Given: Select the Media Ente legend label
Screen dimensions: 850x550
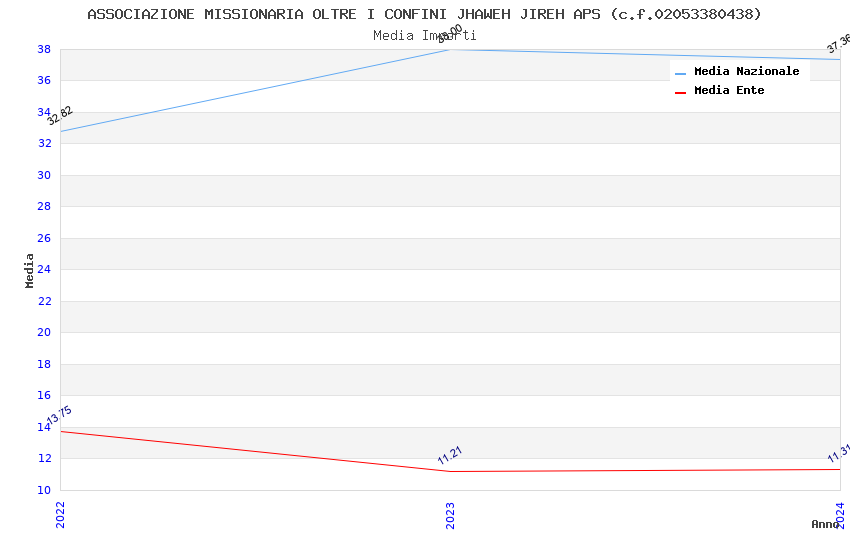Looking at the screenshot, I should click(729, 90).
